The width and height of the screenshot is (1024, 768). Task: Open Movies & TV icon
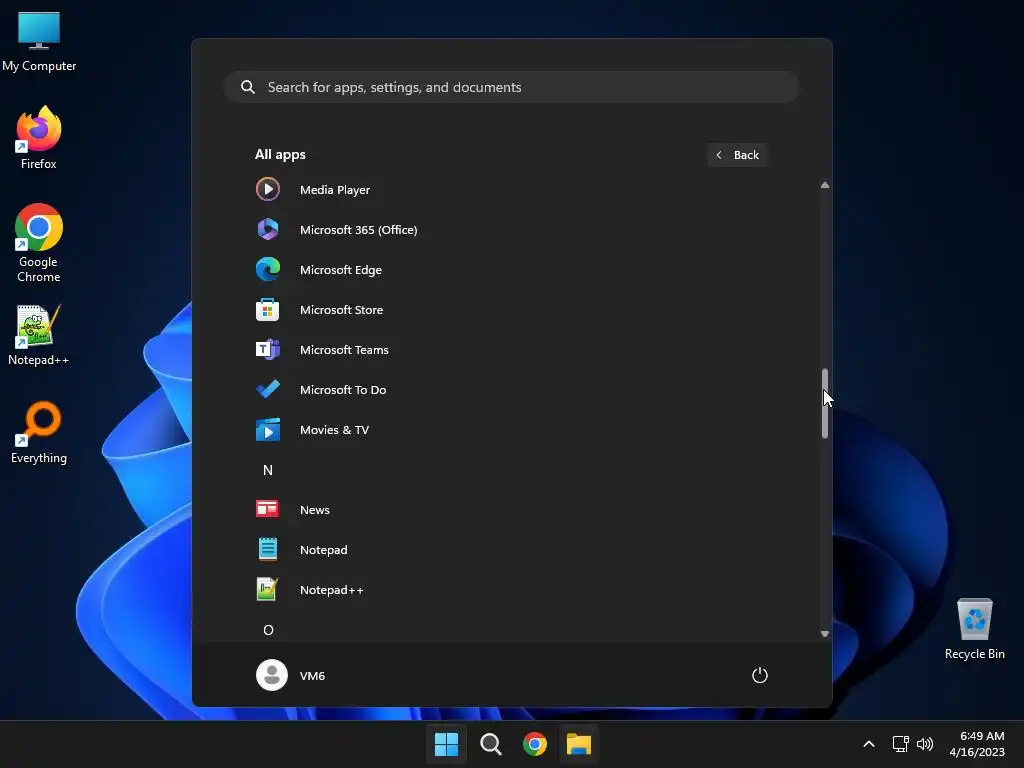click(x=268, y=430)
